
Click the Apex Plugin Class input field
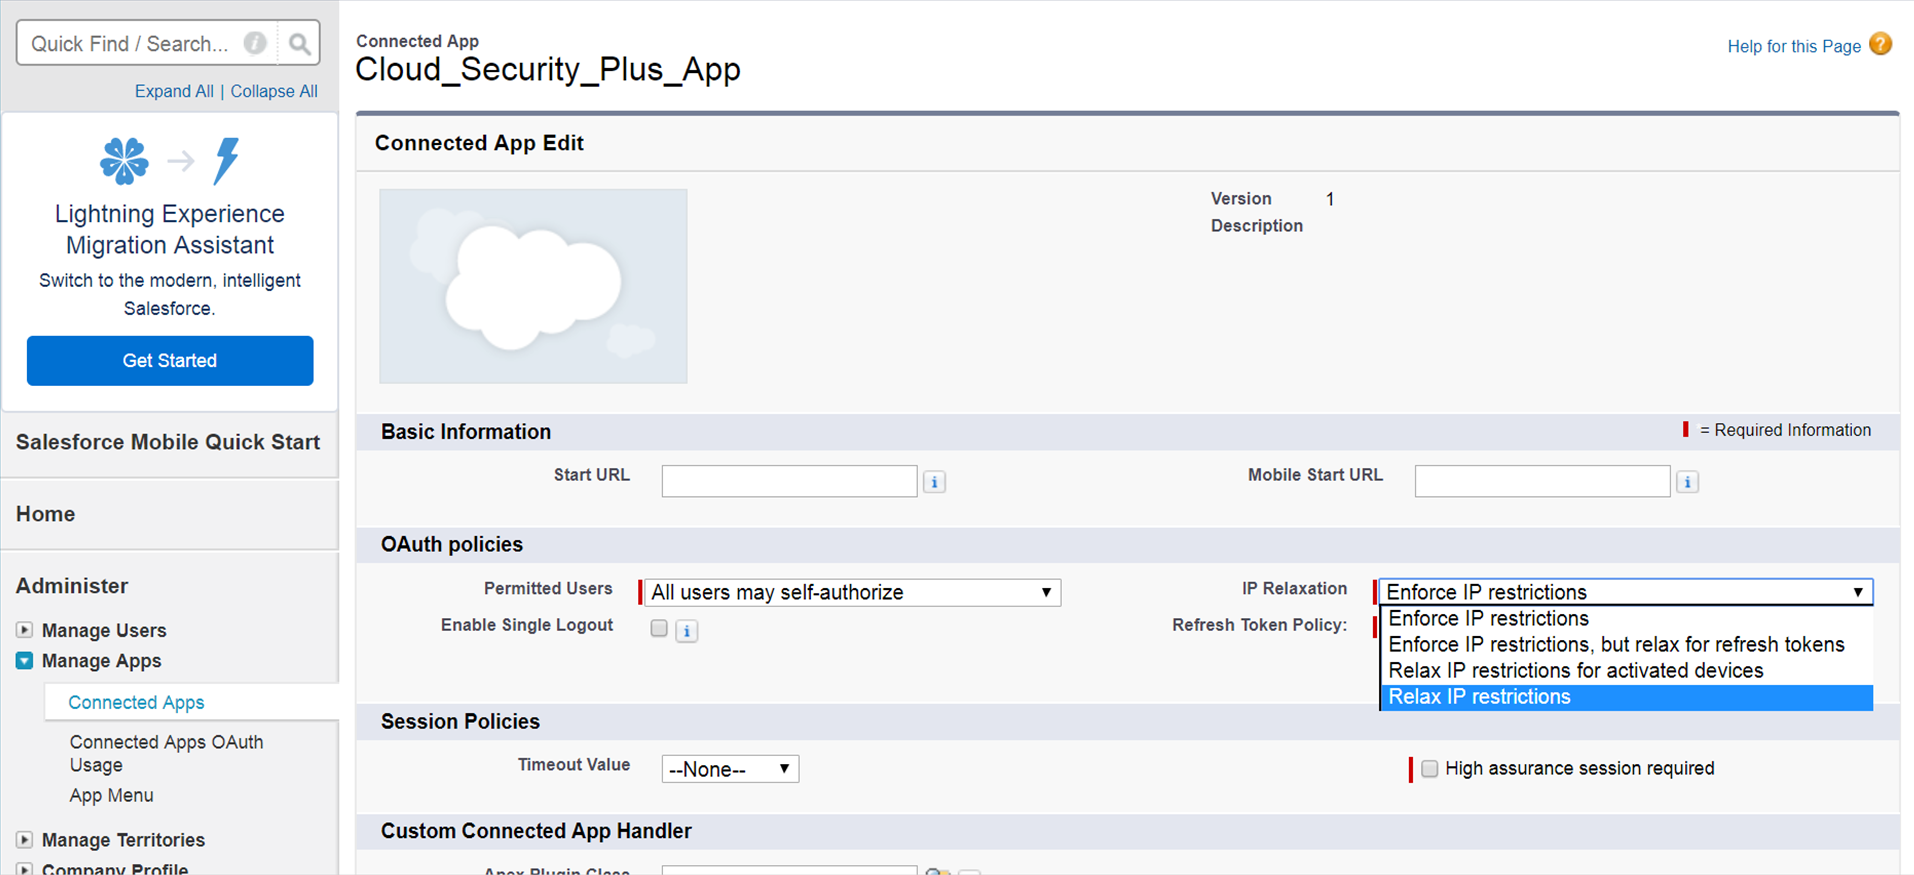pos(789,870)
